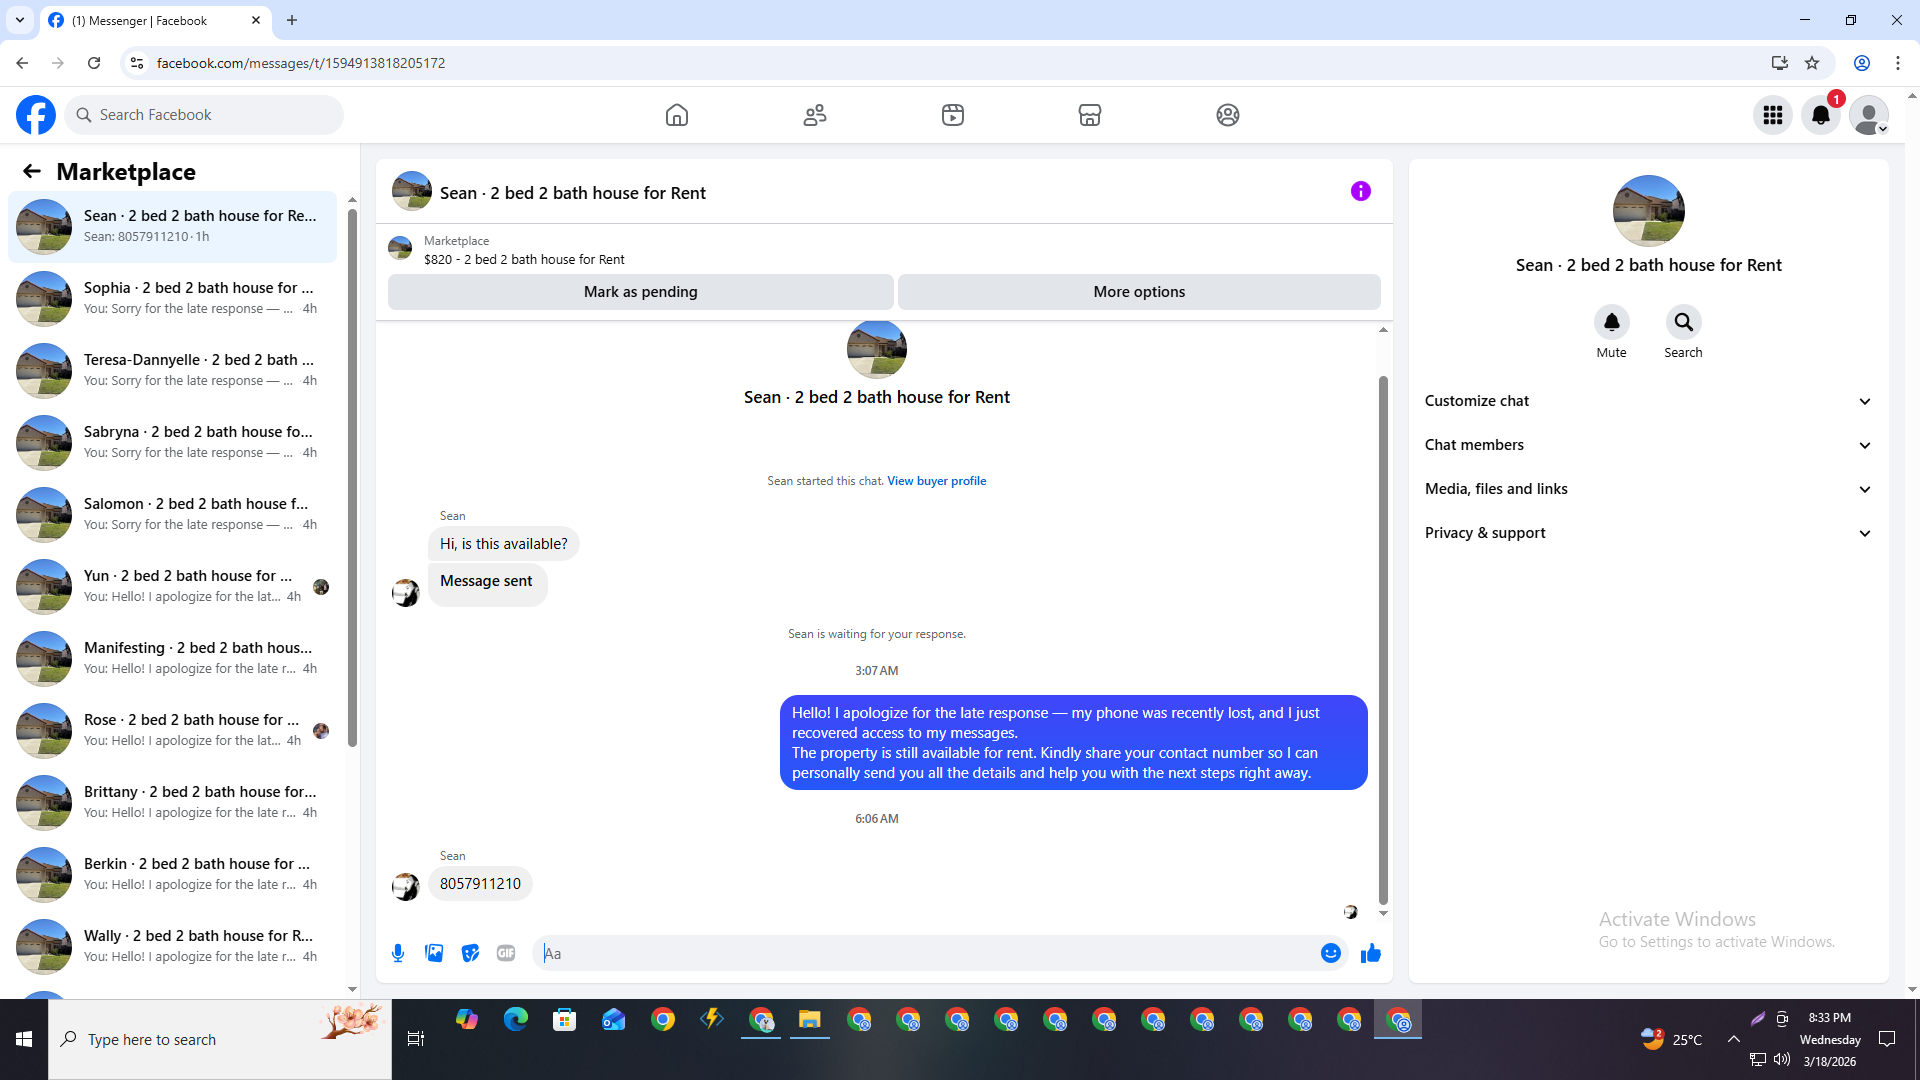
Task: Expand the Customize chat section
Action: click(x=1647, y=401)
